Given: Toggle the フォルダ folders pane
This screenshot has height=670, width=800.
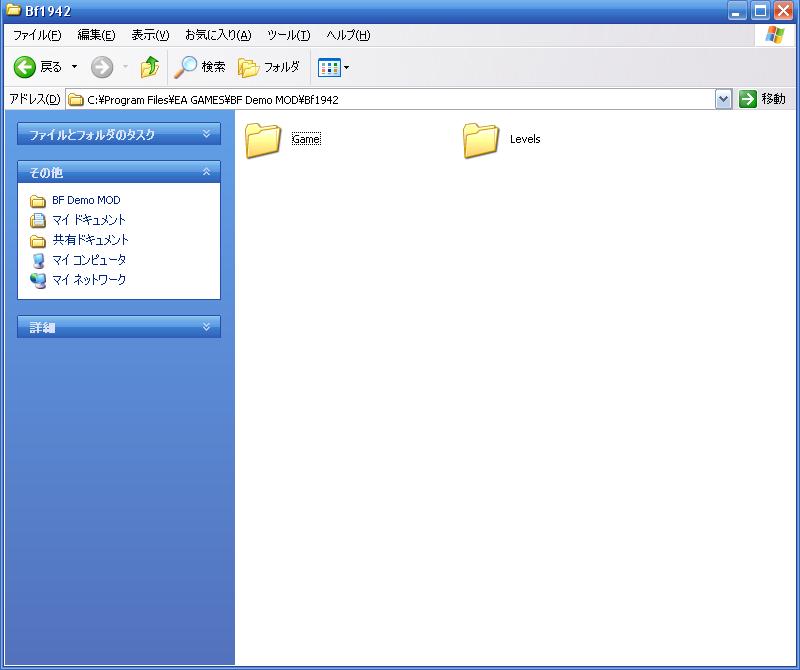Looking at the screenshot, I should (x=269, y=67).
